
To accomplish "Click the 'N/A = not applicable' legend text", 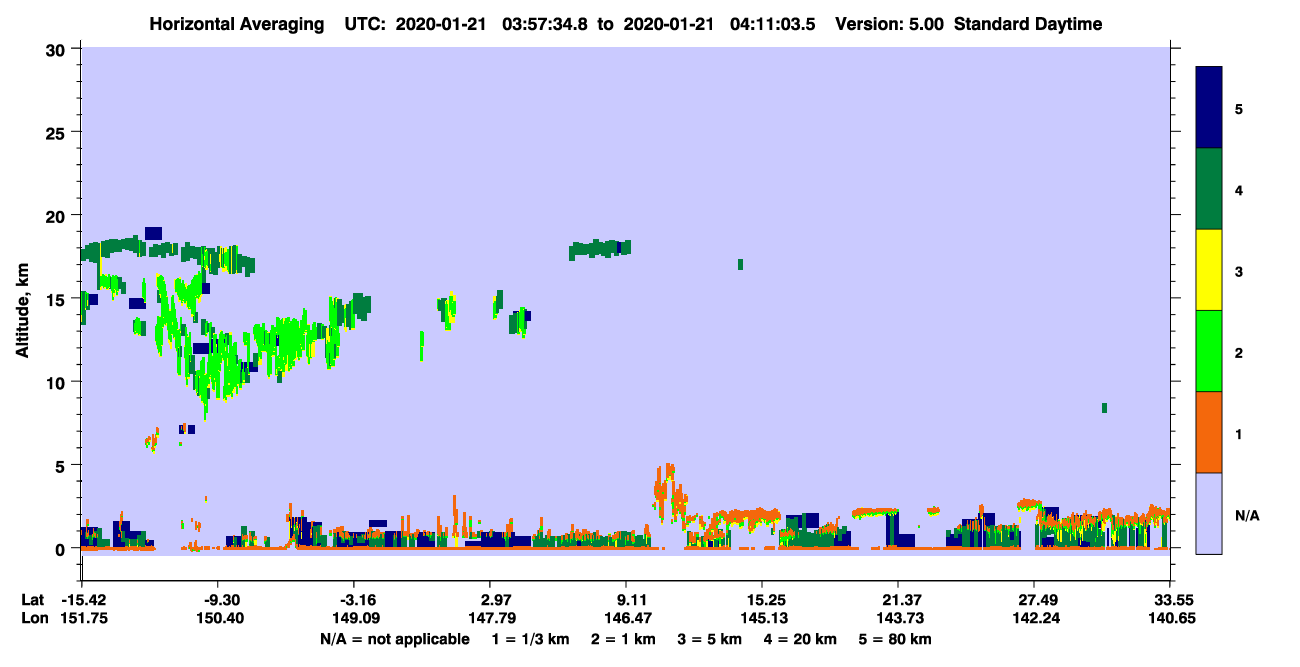I will tap(394, 639).
